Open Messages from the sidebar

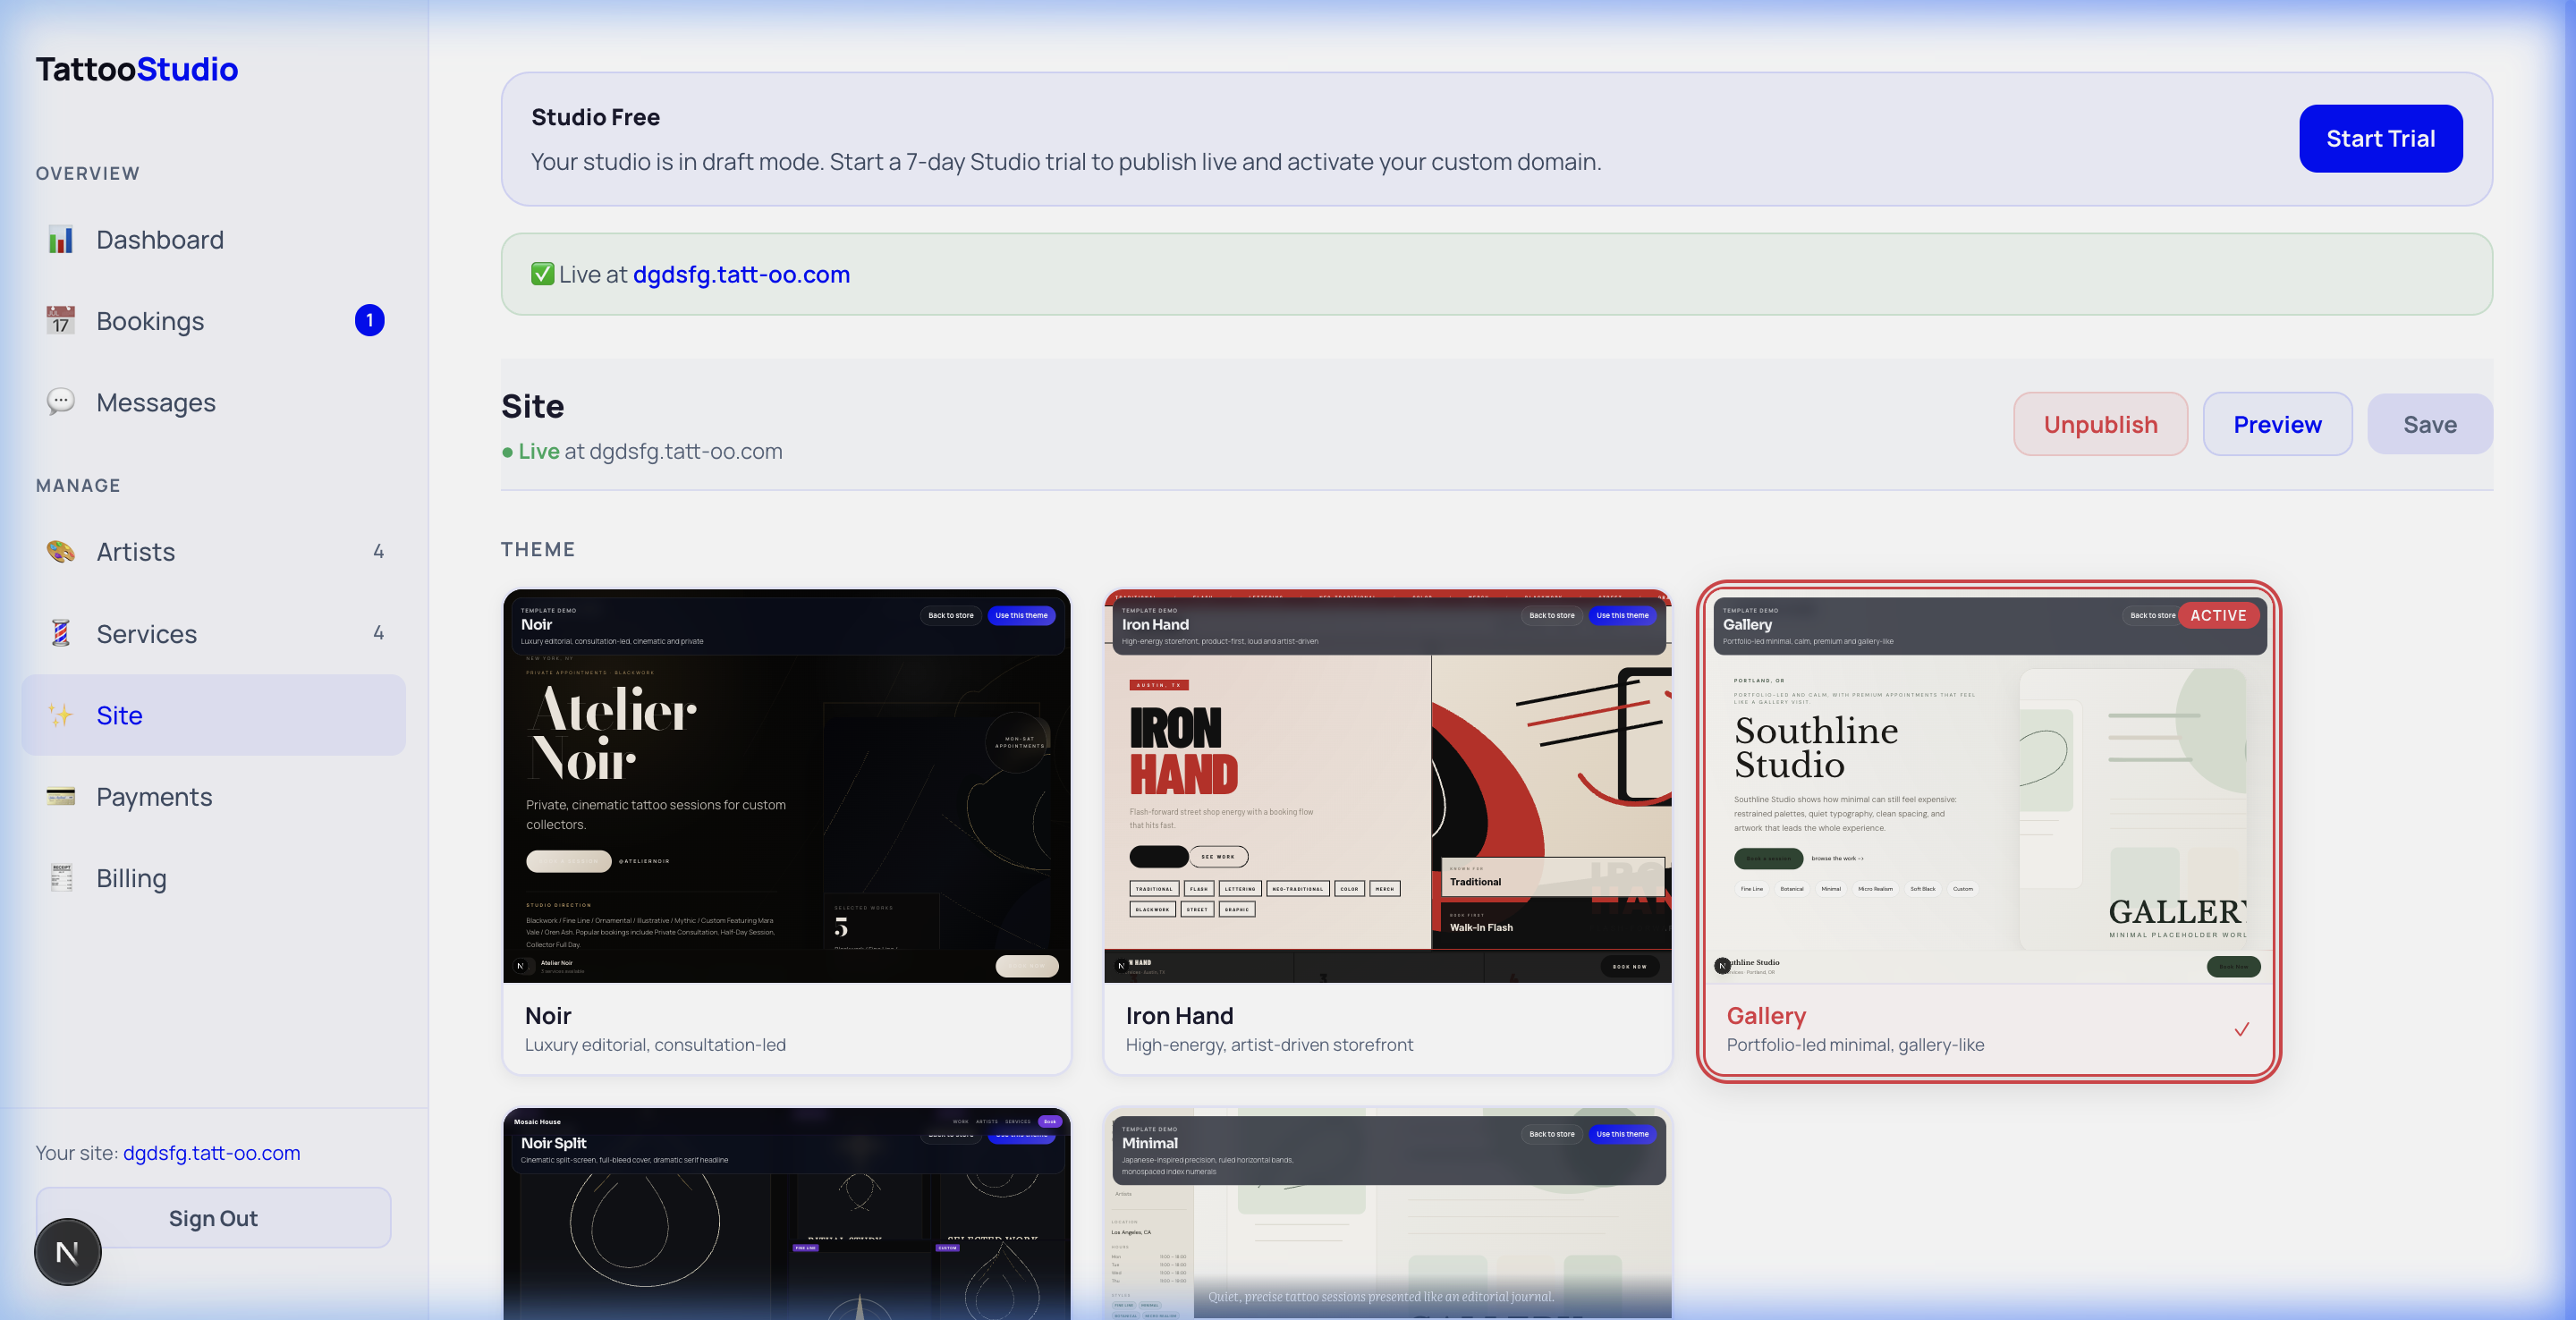(x=156, y=402)
